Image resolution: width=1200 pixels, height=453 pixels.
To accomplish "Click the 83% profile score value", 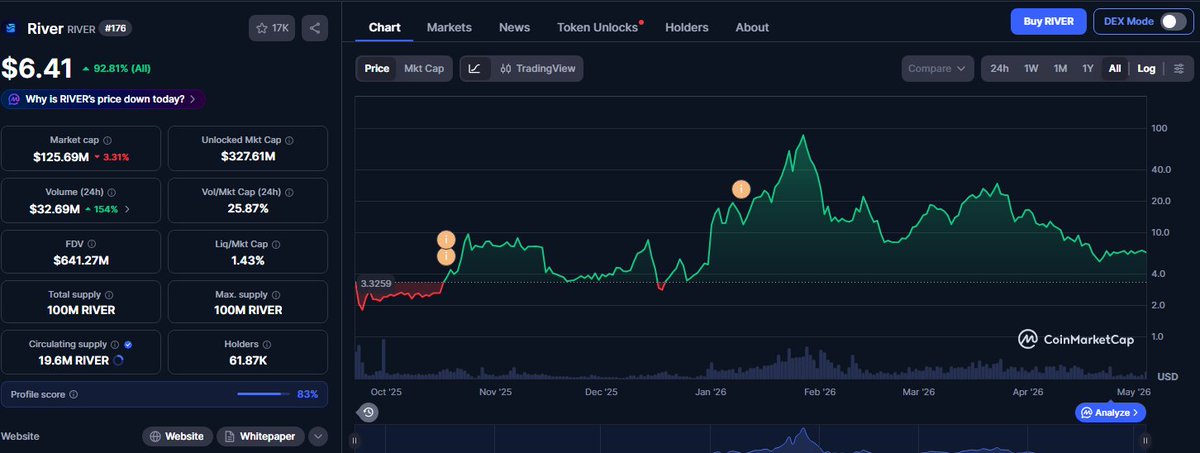I will (308, 394).
